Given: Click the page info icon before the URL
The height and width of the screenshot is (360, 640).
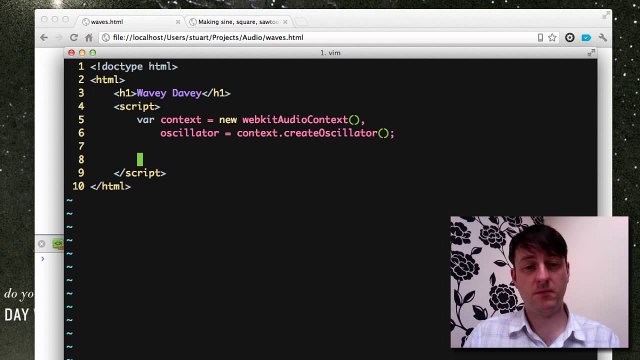Looking at the screenshot, I should click(106, 38).
